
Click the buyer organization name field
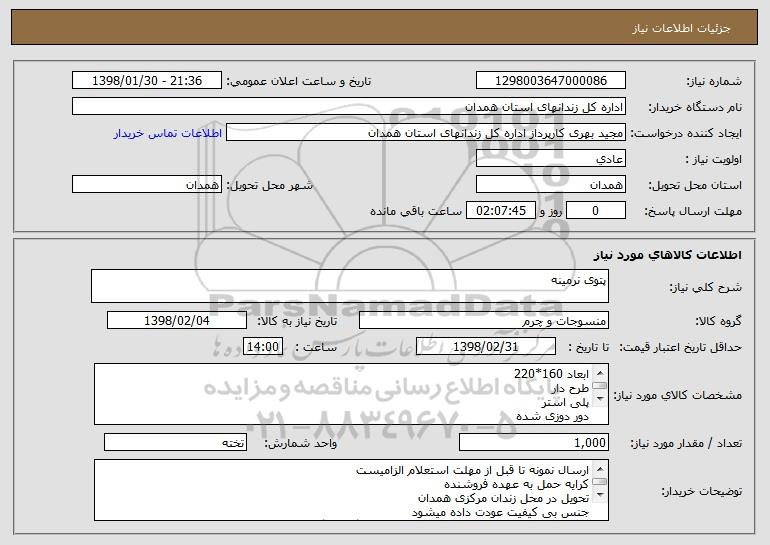click(x=349, y=107)
